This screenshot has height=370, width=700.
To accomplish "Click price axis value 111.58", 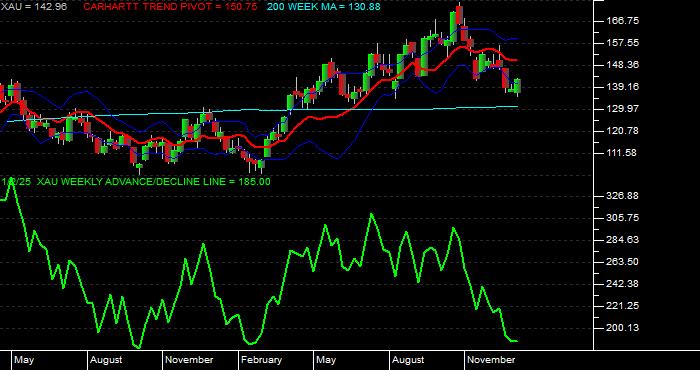I will tap(620, 153).
